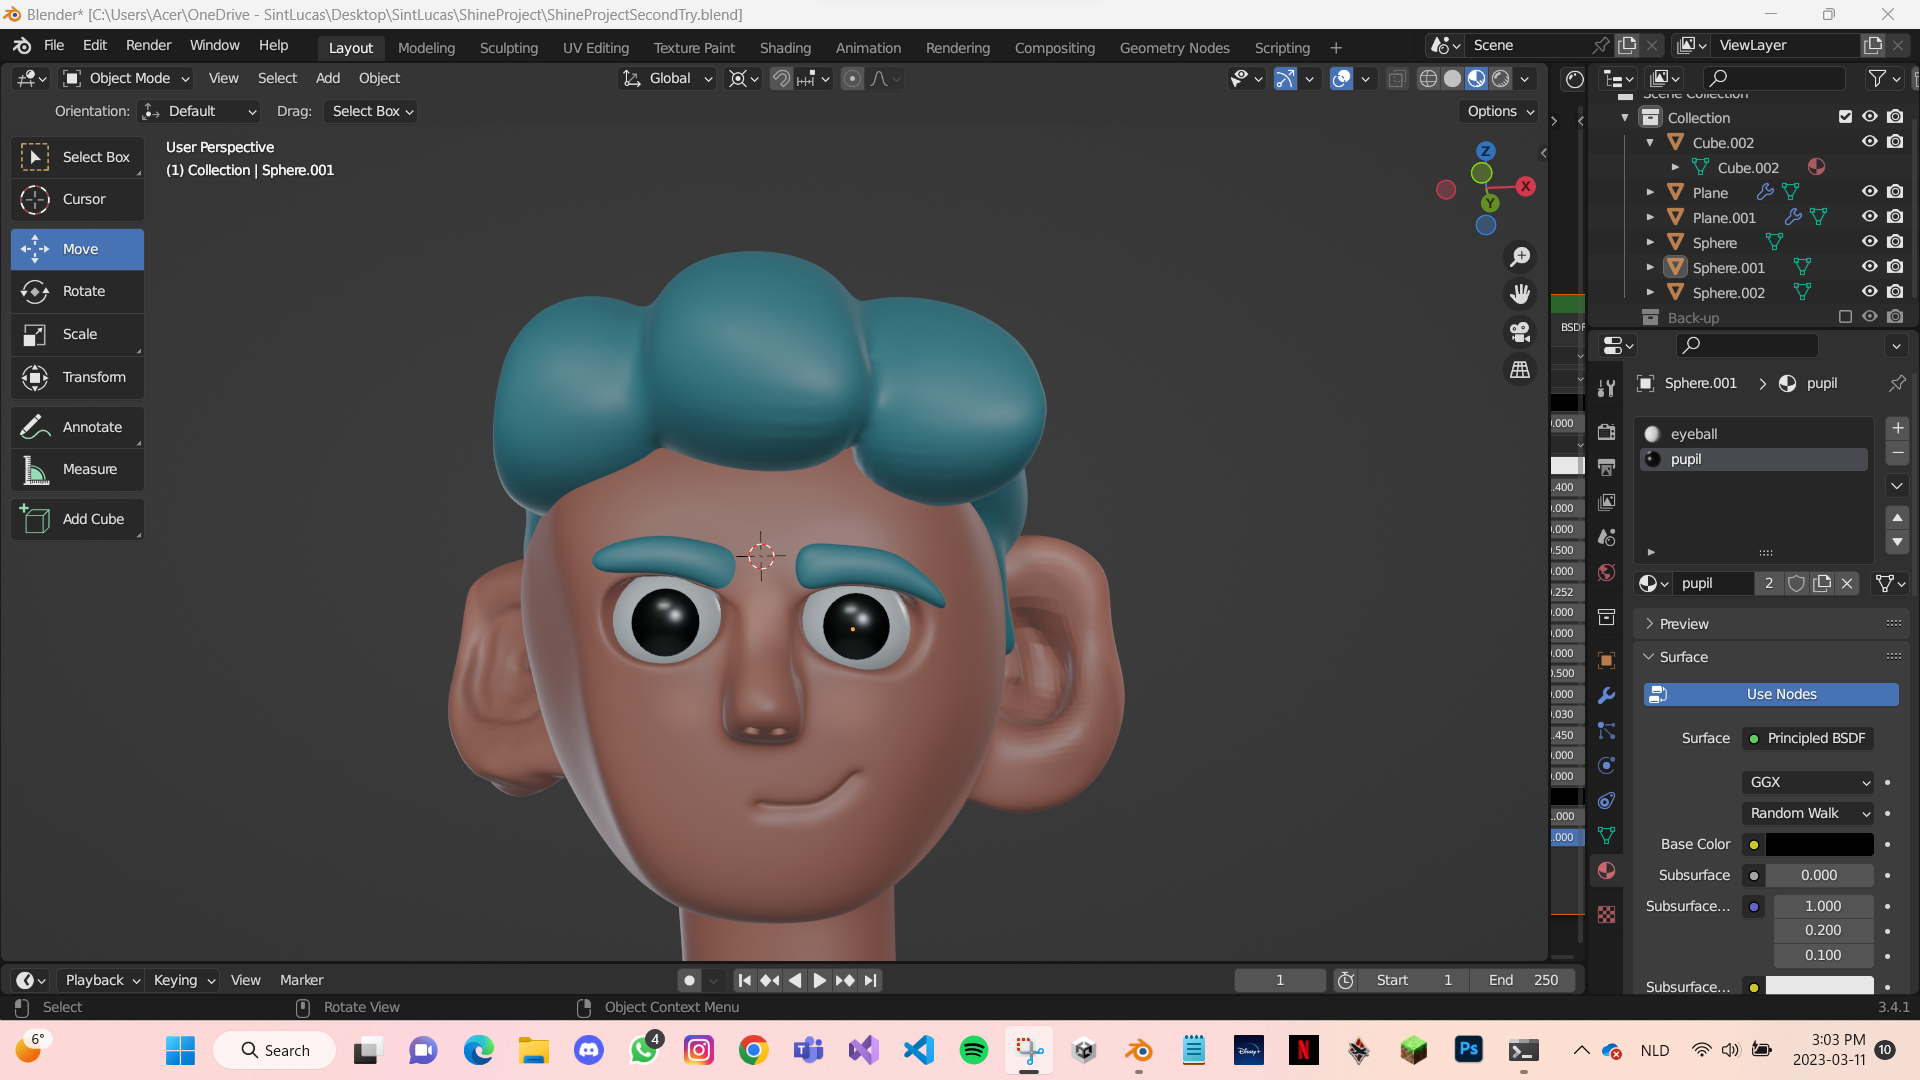Select the Annotate tool
This screenshot has height=1080, width=1920.
coord(77,427)
